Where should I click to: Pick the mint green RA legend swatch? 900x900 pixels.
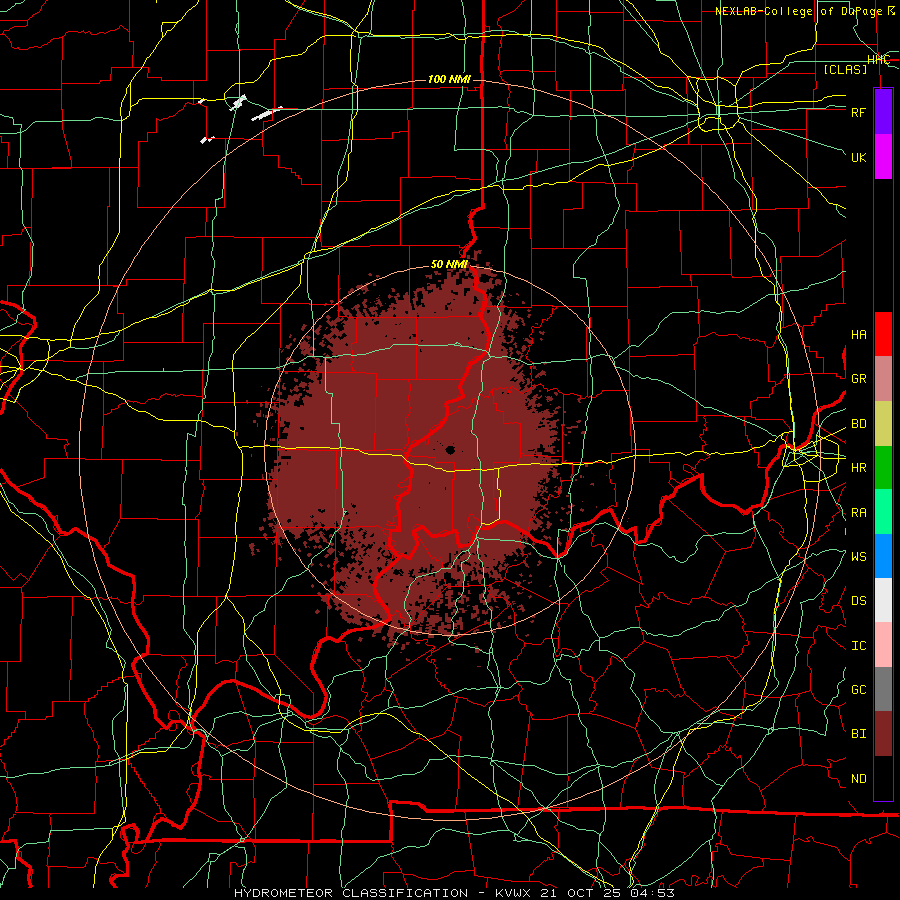point(883,512)
